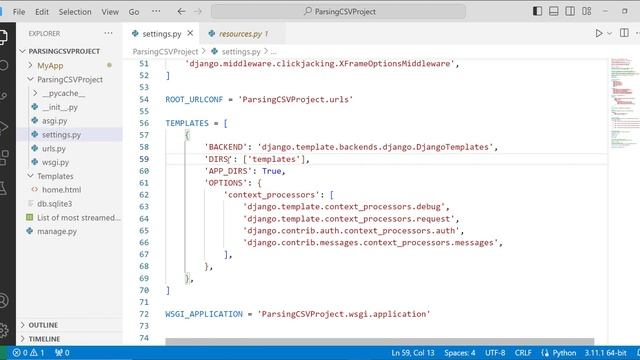
Task: Open the Testing flask view
Action: (3, 188)
